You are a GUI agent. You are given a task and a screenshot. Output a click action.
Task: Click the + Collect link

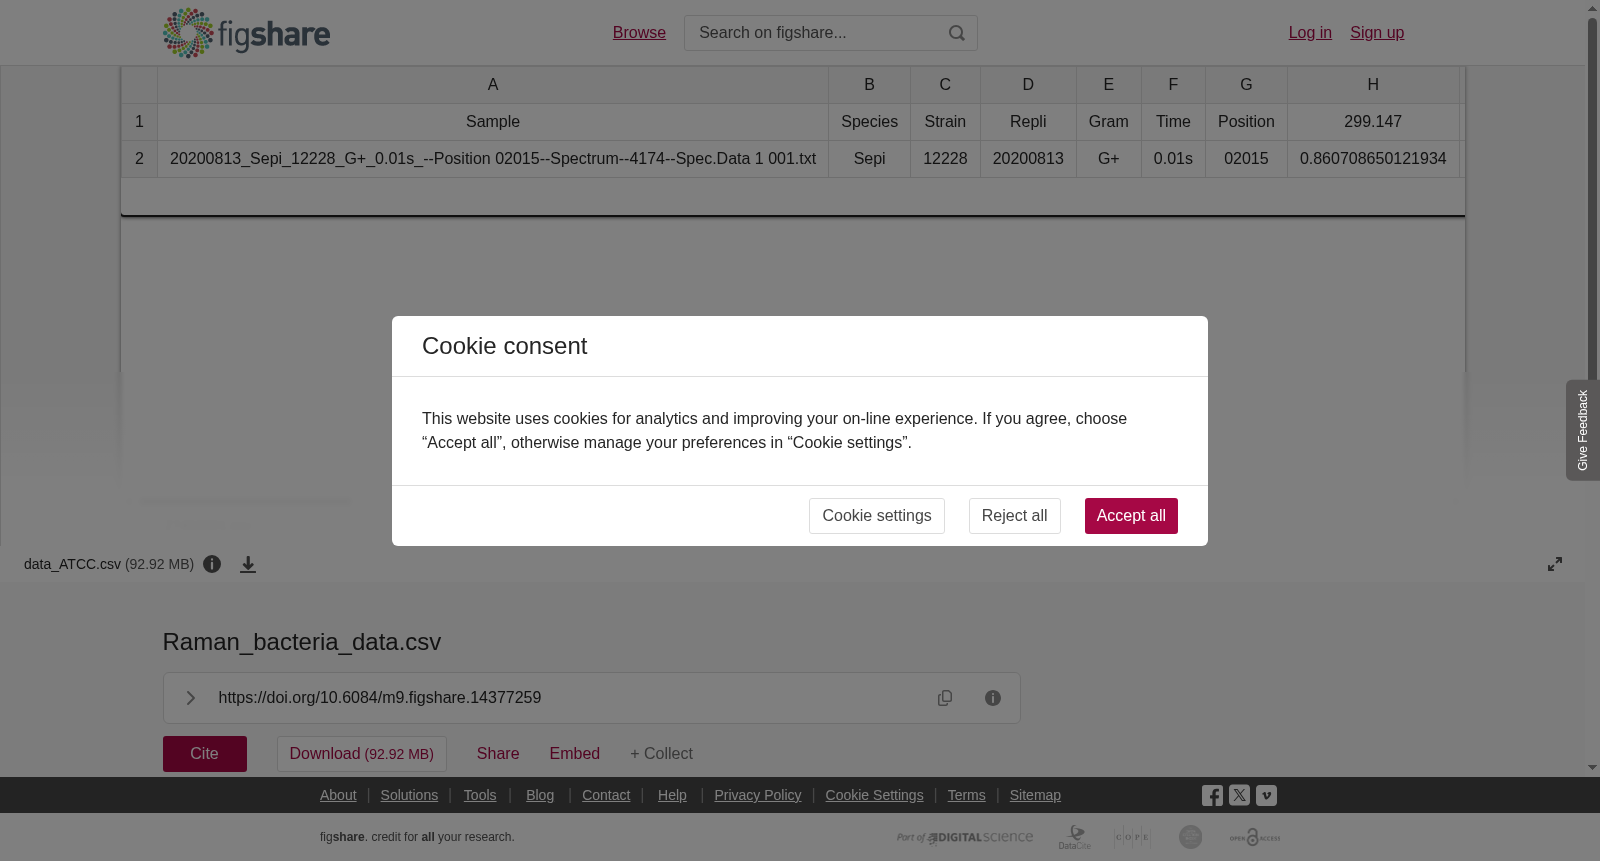click(x=661, y=754)
